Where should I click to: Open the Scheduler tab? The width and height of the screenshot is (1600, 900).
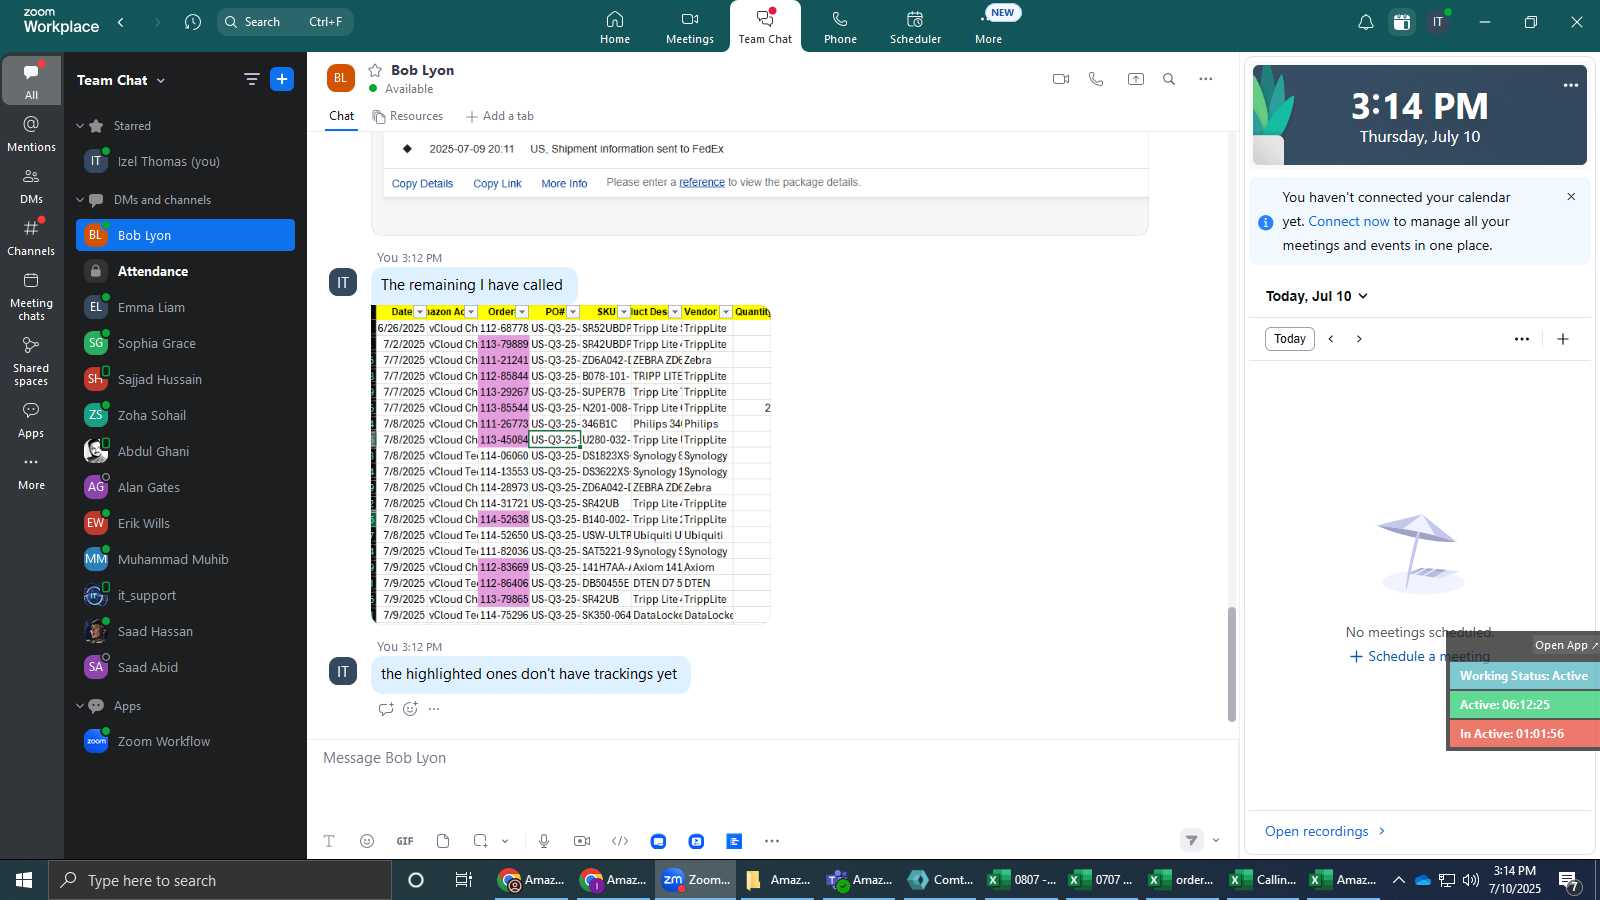(x=915, y=27)
